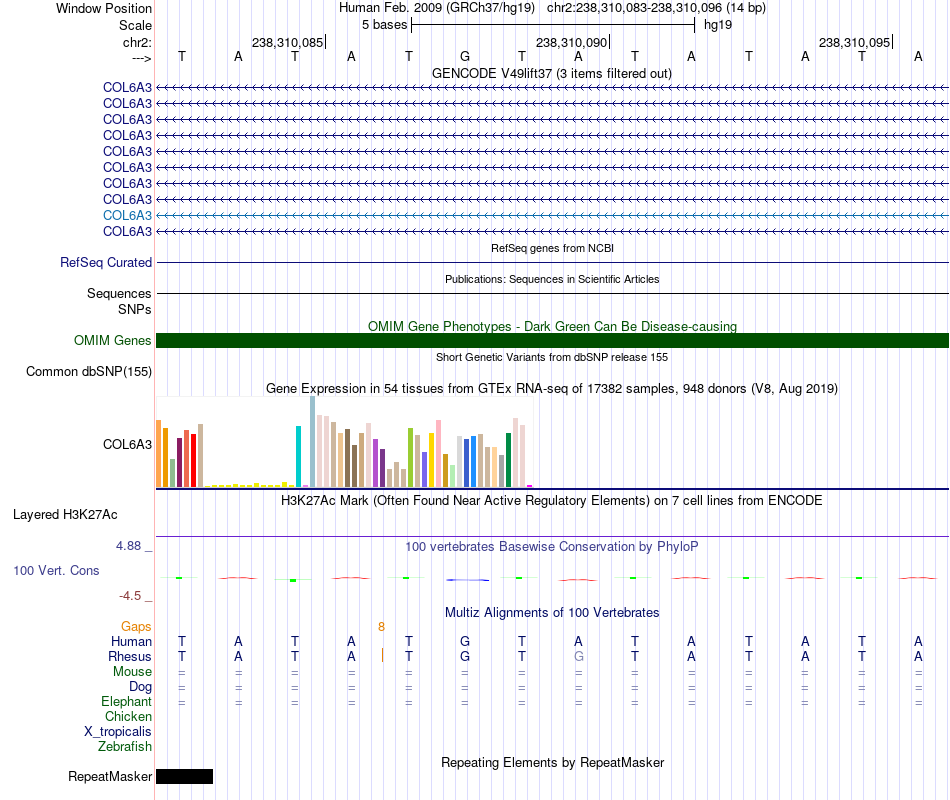The height and width of the screenshot is (800, 950).
Task: Click the -4.5 PhyloP lower scale value
Action: point(130,596)
